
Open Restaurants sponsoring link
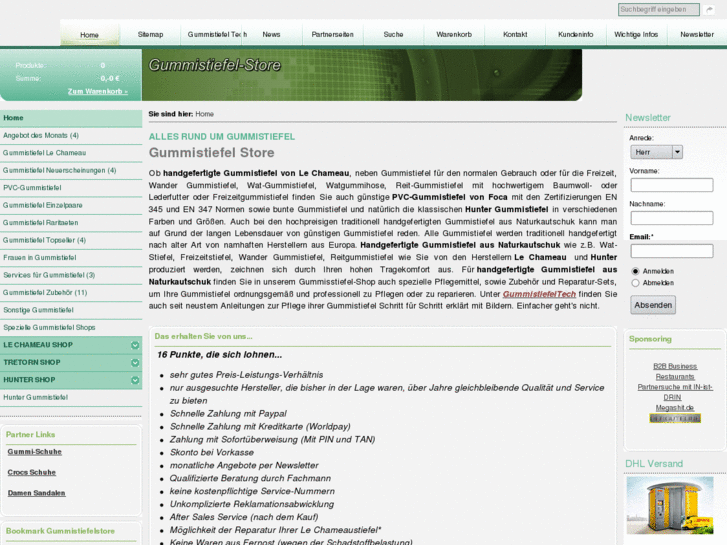coord(675,377)
